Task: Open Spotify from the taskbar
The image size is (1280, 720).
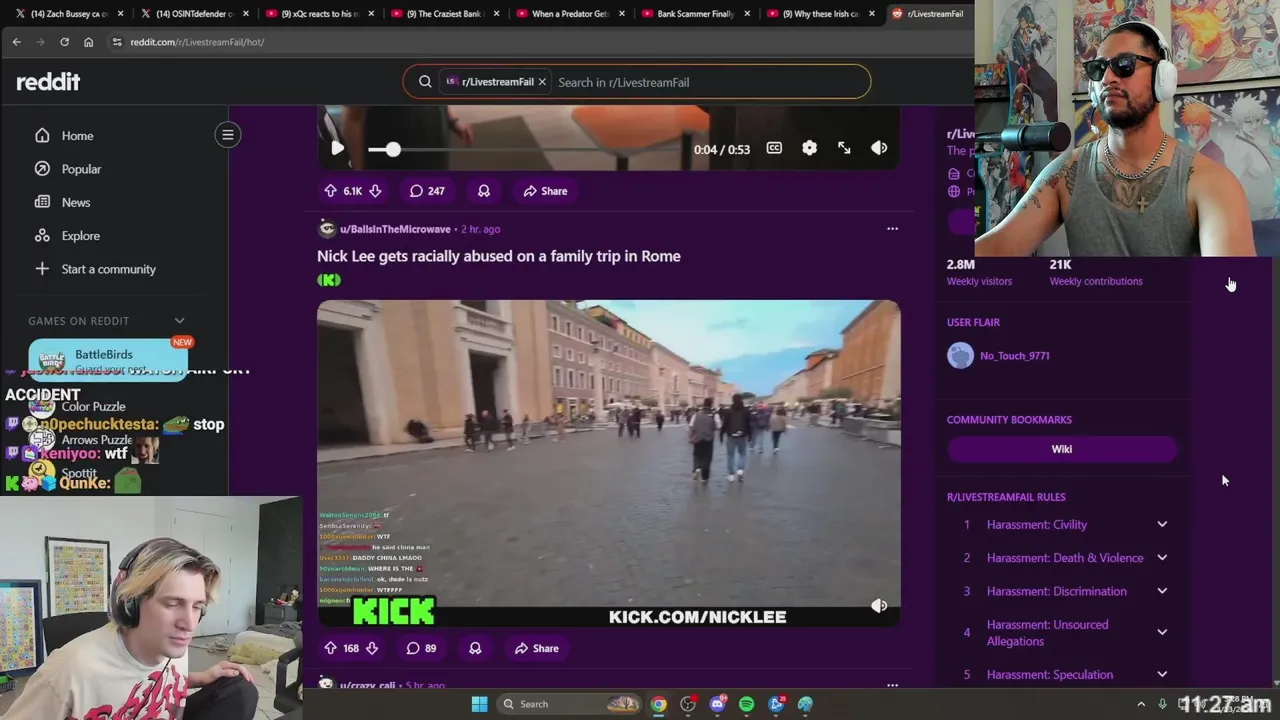Action: click(x=746, y=704)
